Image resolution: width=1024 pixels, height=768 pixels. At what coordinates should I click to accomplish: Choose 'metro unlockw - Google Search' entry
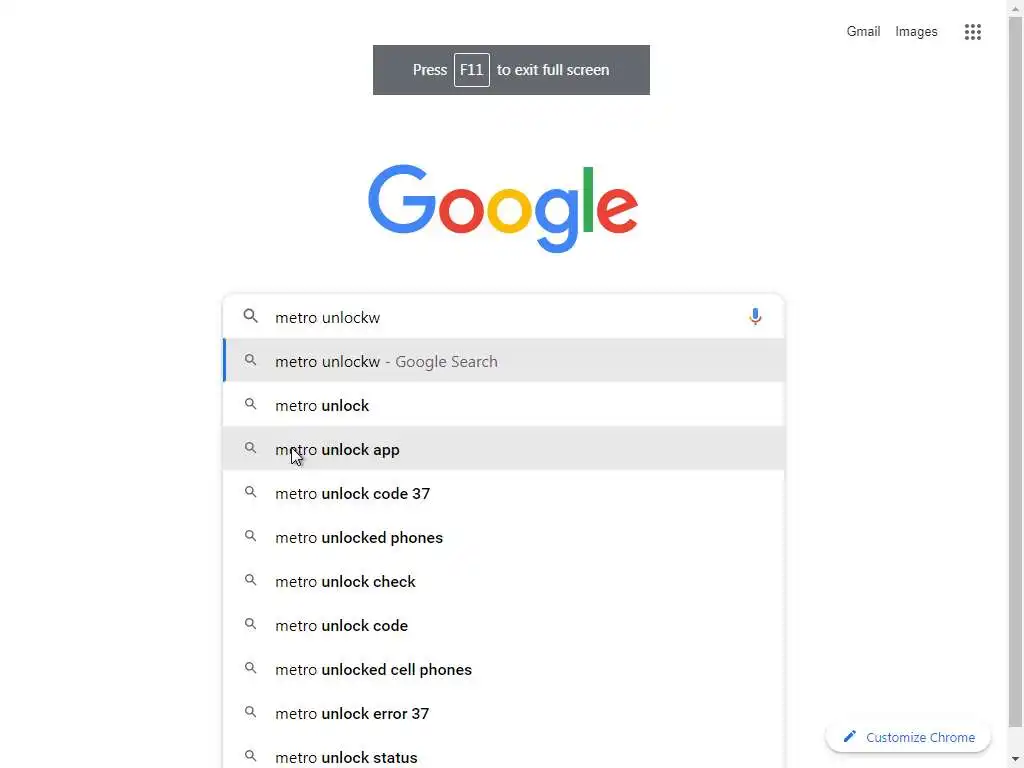coord(386,361)
